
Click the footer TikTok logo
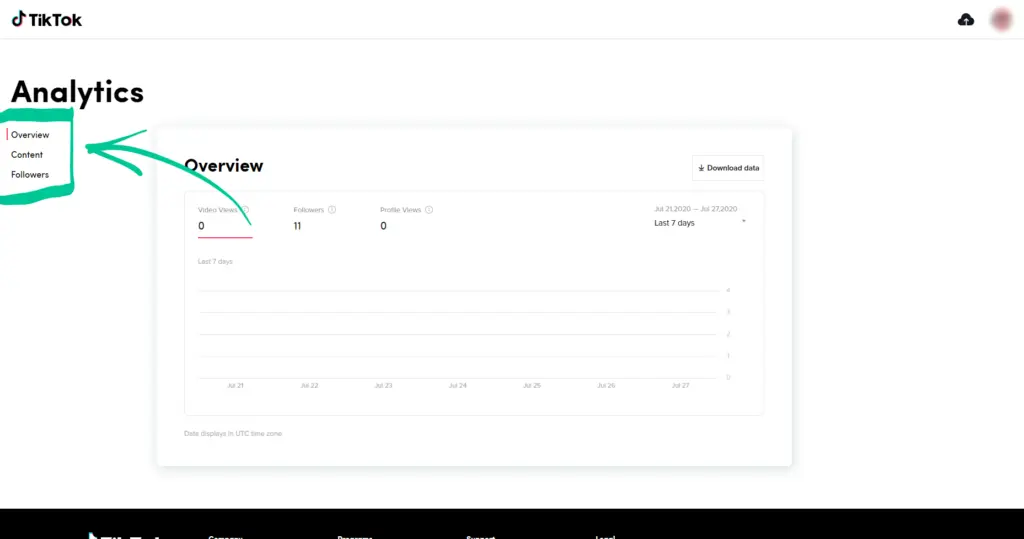tap(124, 536)
